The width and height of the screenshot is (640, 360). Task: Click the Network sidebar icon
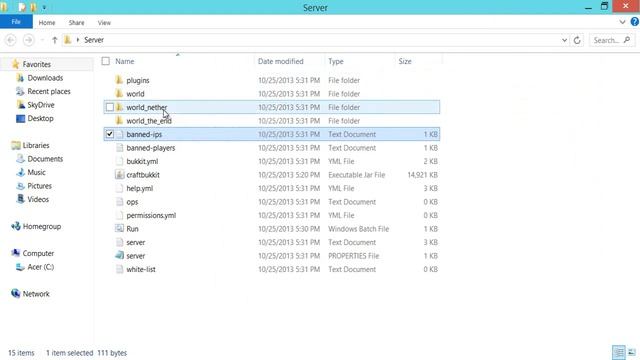point(16,293)
